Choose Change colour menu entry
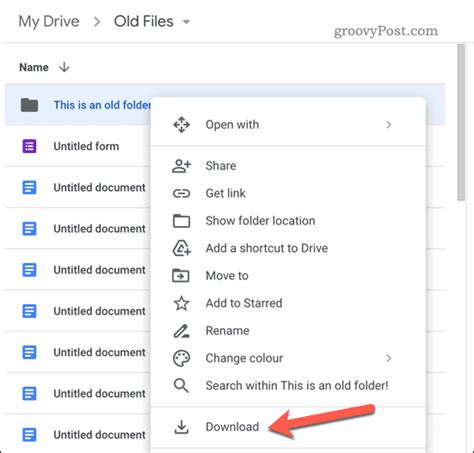The height and width of the screenshot is (453, 474). tap(288, 358)
